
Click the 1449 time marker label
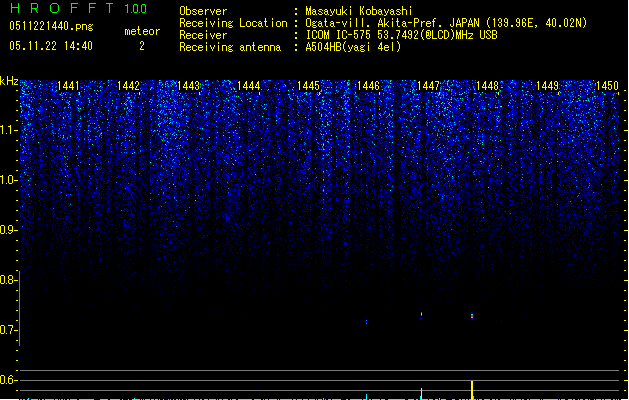(548, 86)
